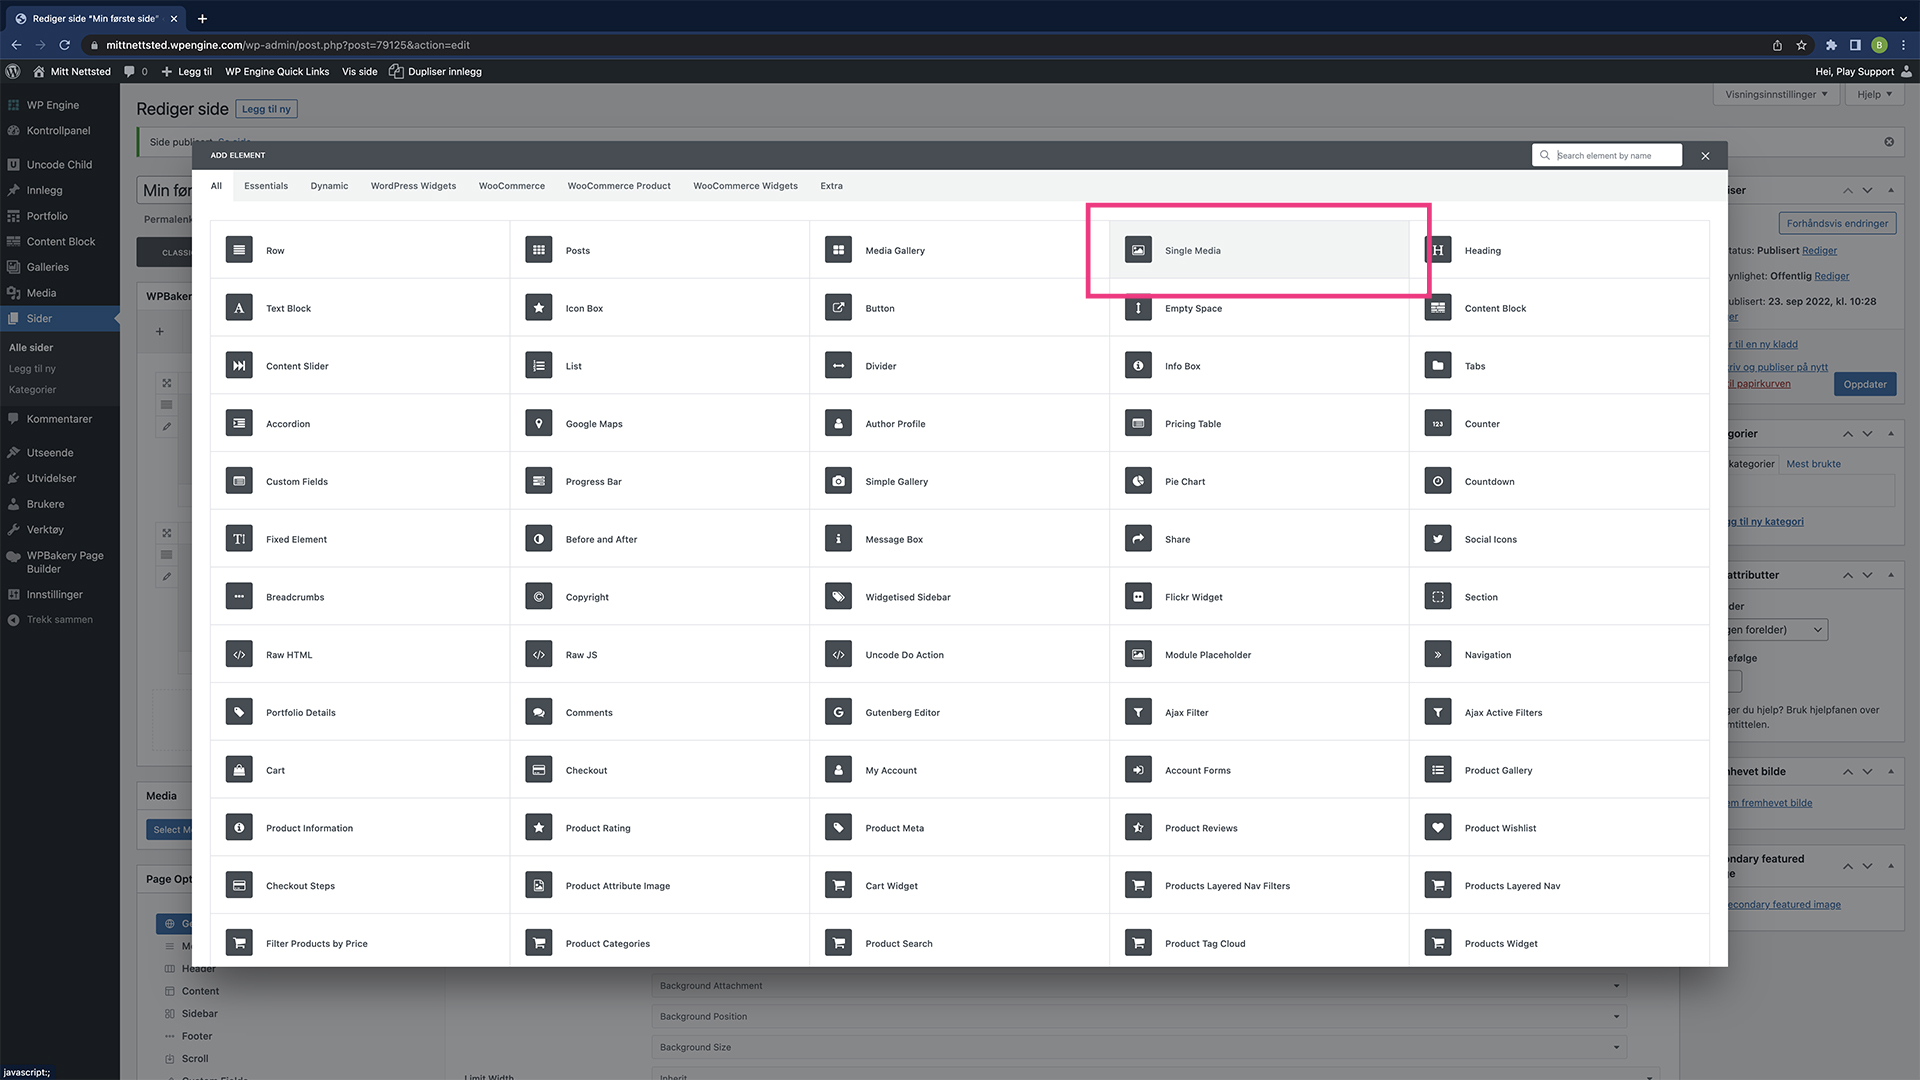
Task: Select Sidebar in the Page Options list
Action: (x=199, y=1013)
